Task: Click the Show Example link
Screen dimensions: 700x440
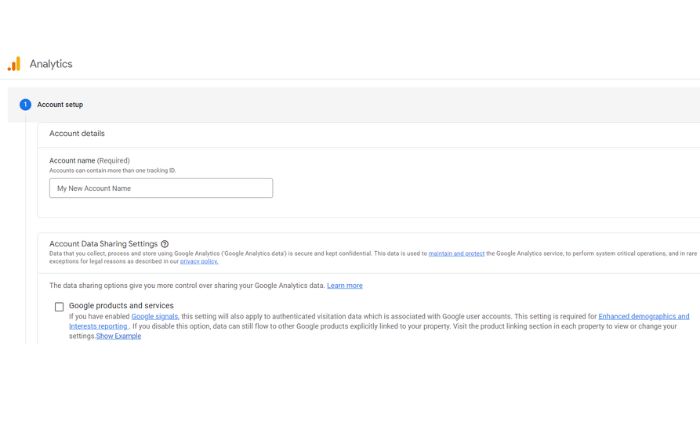Action: (118, 336)
